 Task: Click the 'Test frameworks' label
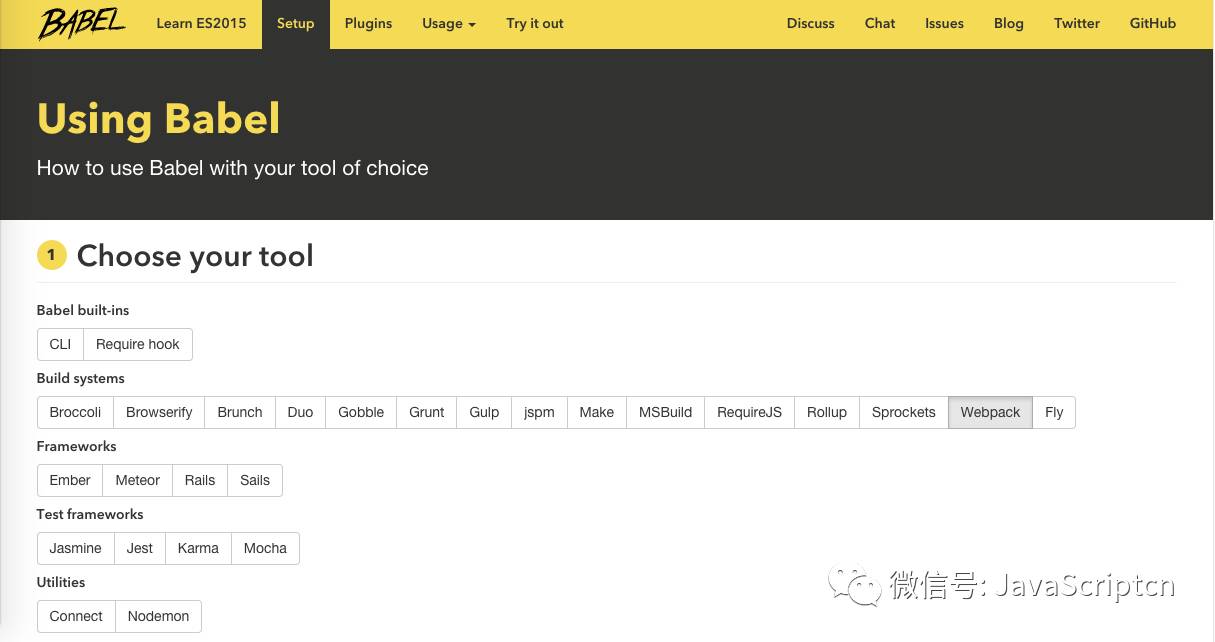pyautogui.click(x=90, y=514)
